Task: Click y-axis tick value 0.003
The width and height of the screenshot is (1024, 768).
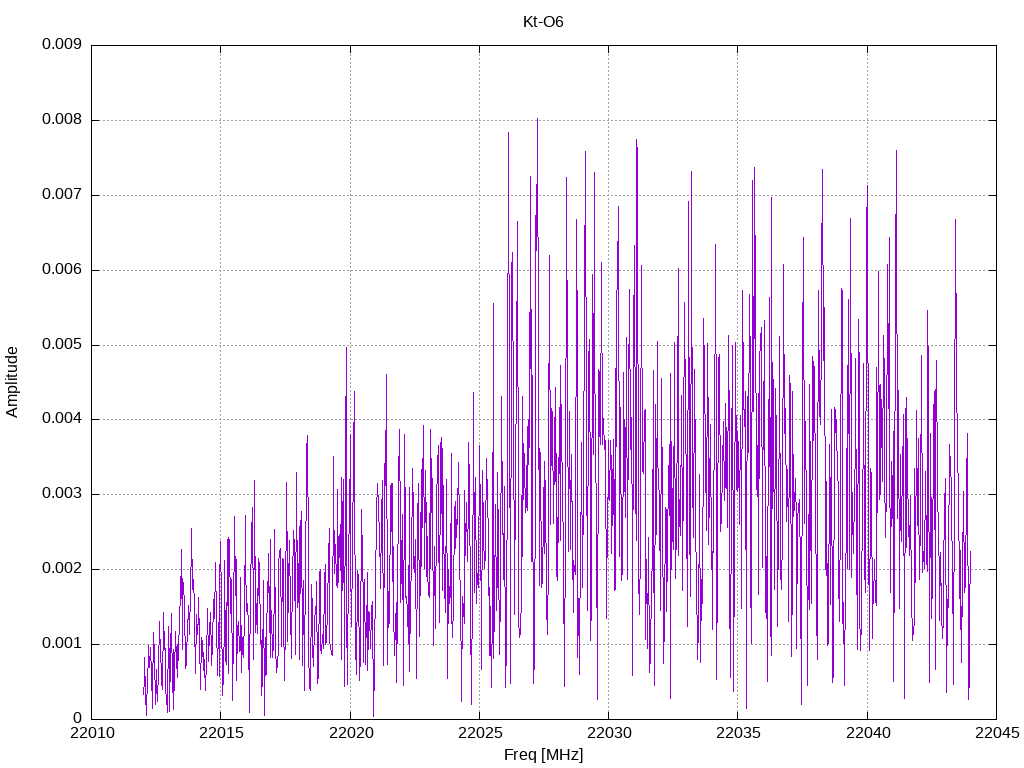Action: click(x=62, y=493)
